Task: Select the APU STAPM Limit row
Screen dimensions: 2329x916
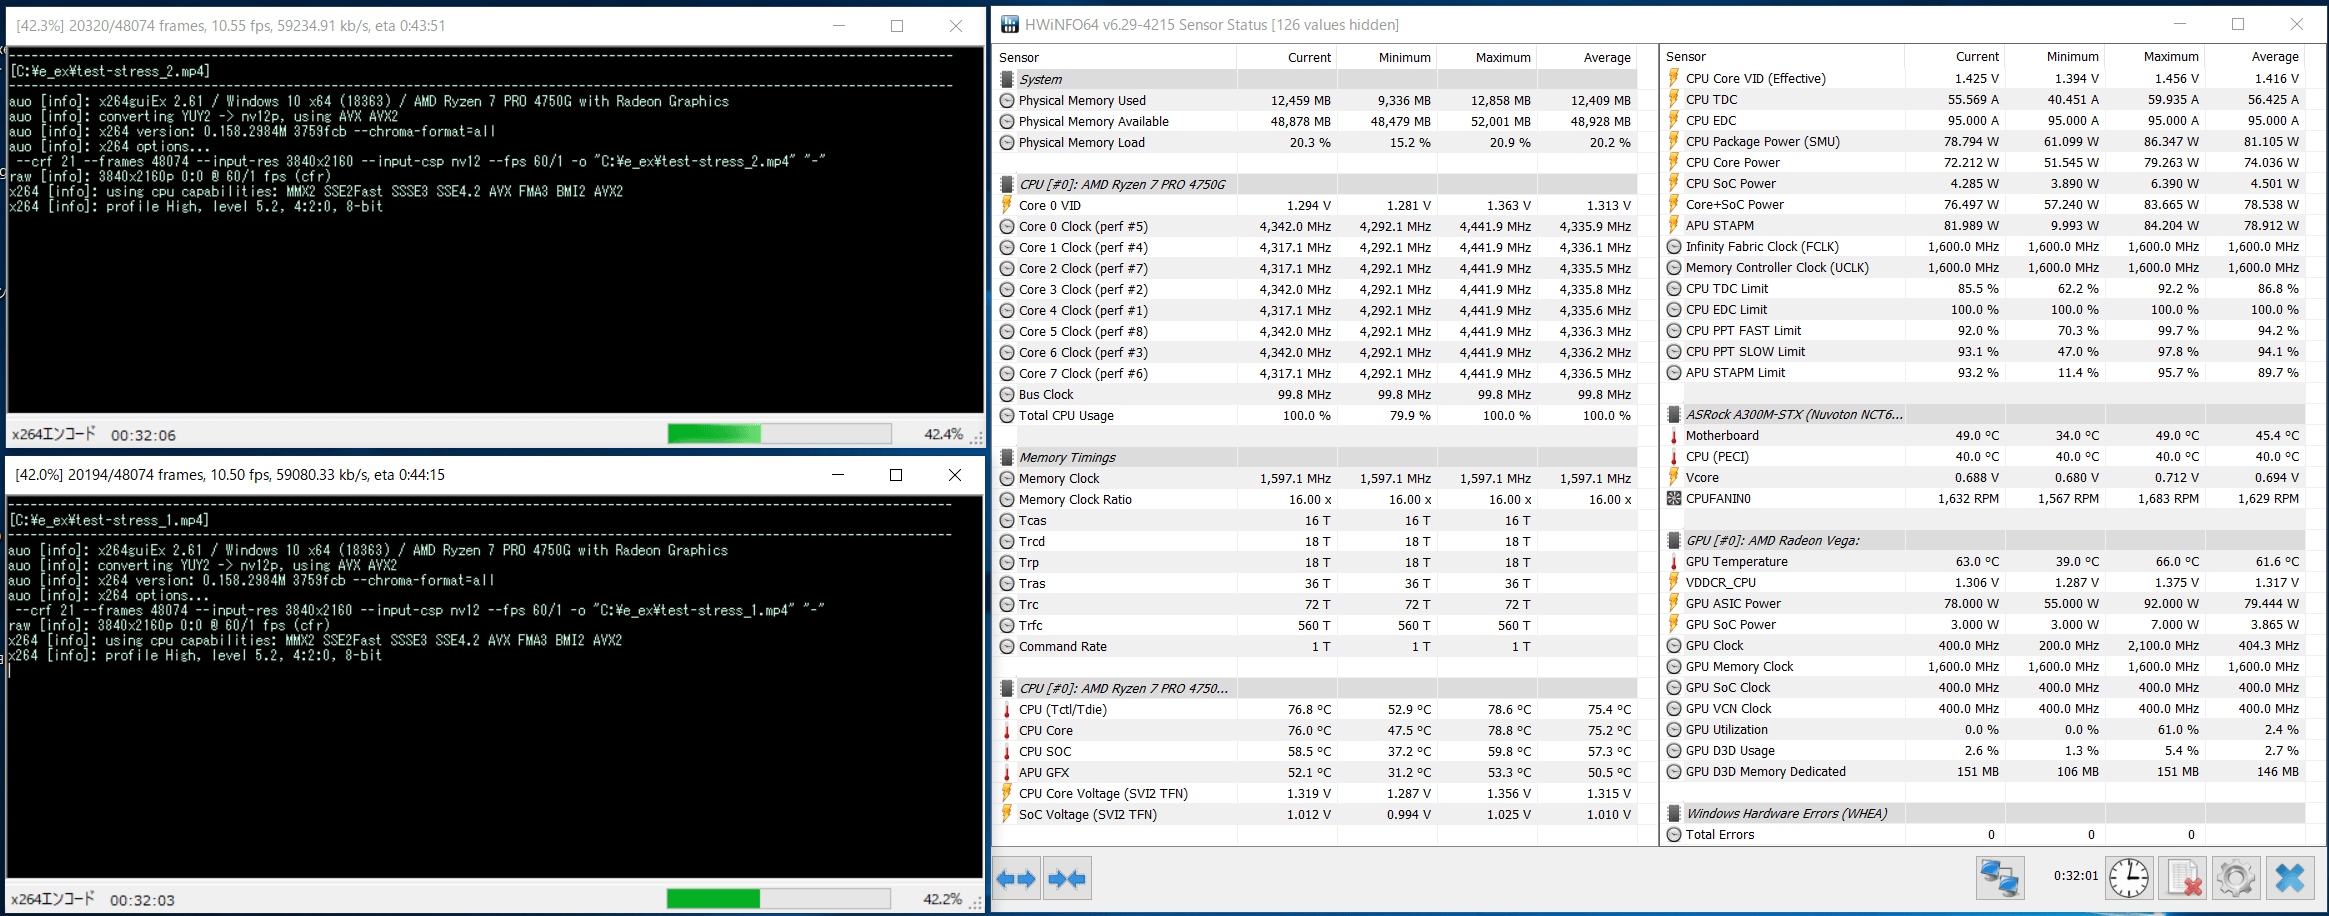Action: [x=1985, y=372]
